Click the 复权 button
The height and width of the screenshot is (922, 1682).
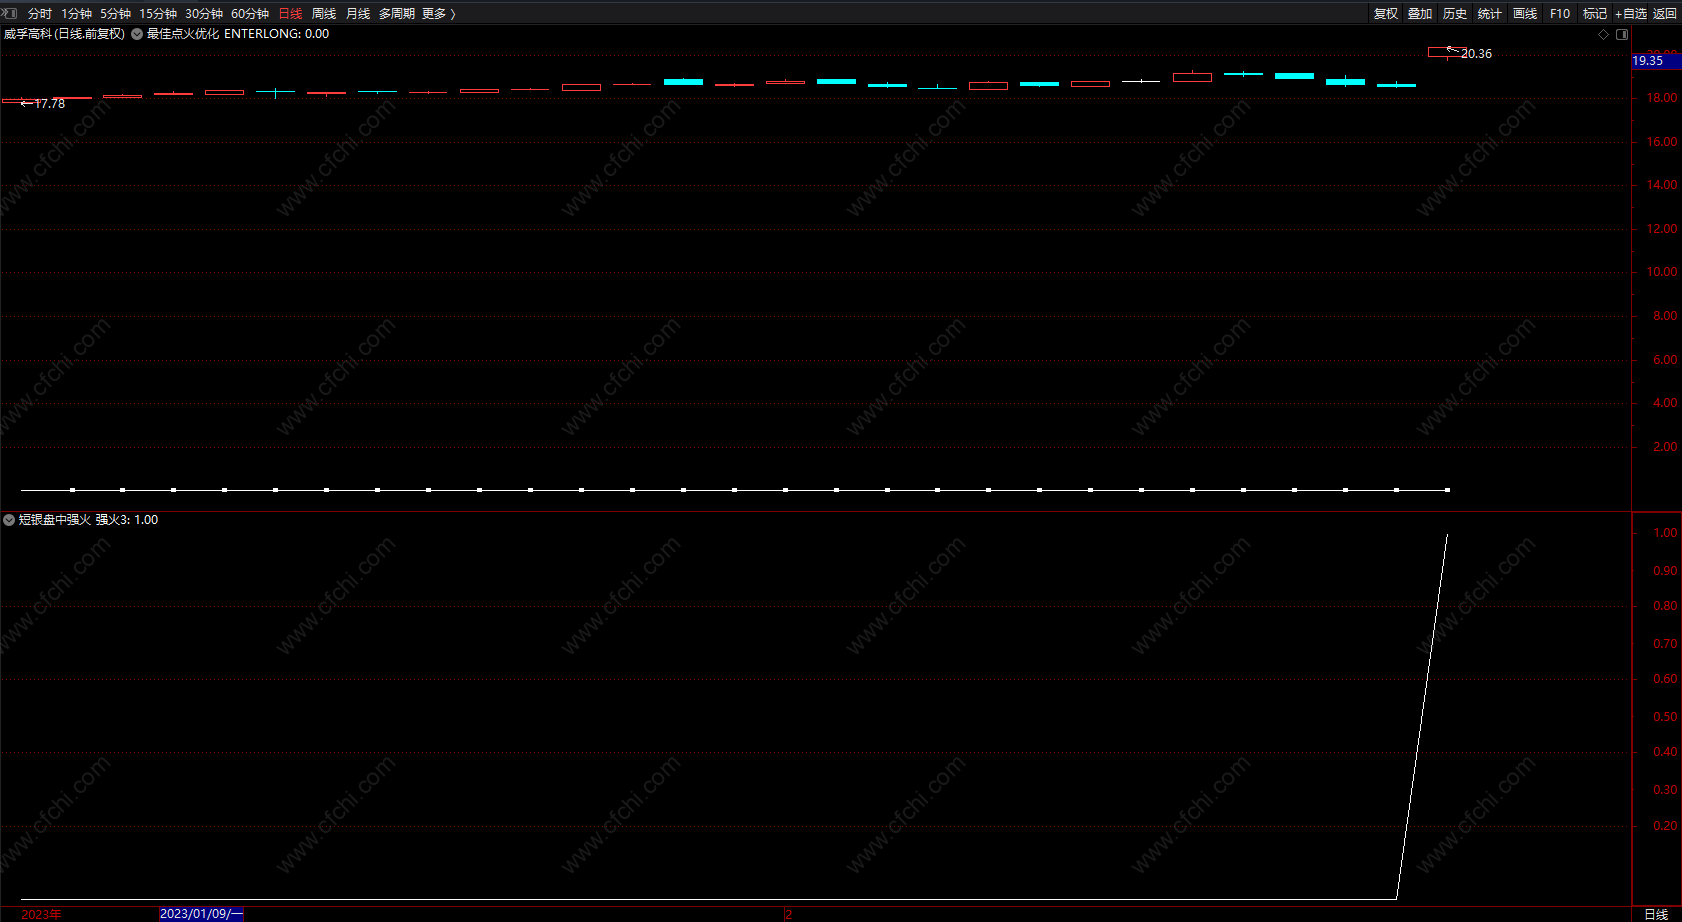click(x=1386, y=13)
